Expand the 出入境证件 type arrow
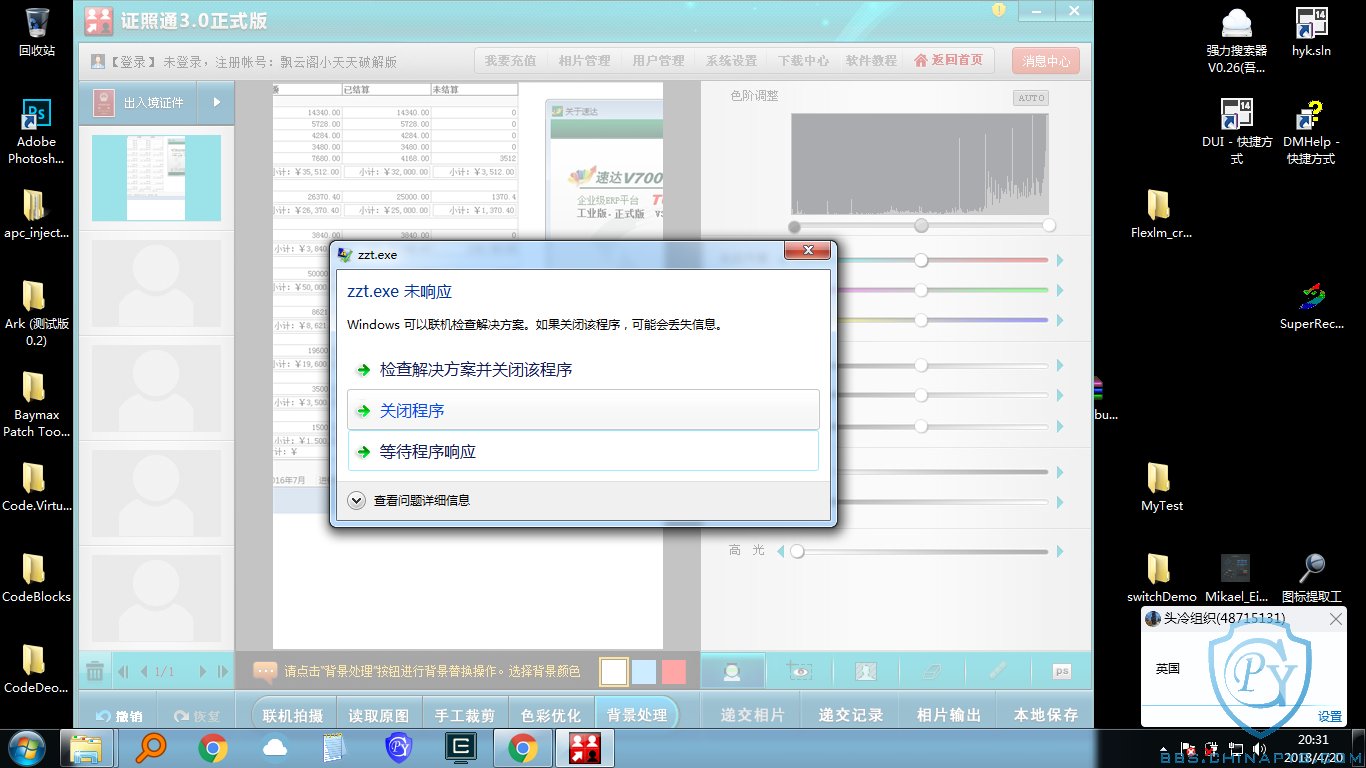Screen dimensions: 1366x768 pos(216,103)
